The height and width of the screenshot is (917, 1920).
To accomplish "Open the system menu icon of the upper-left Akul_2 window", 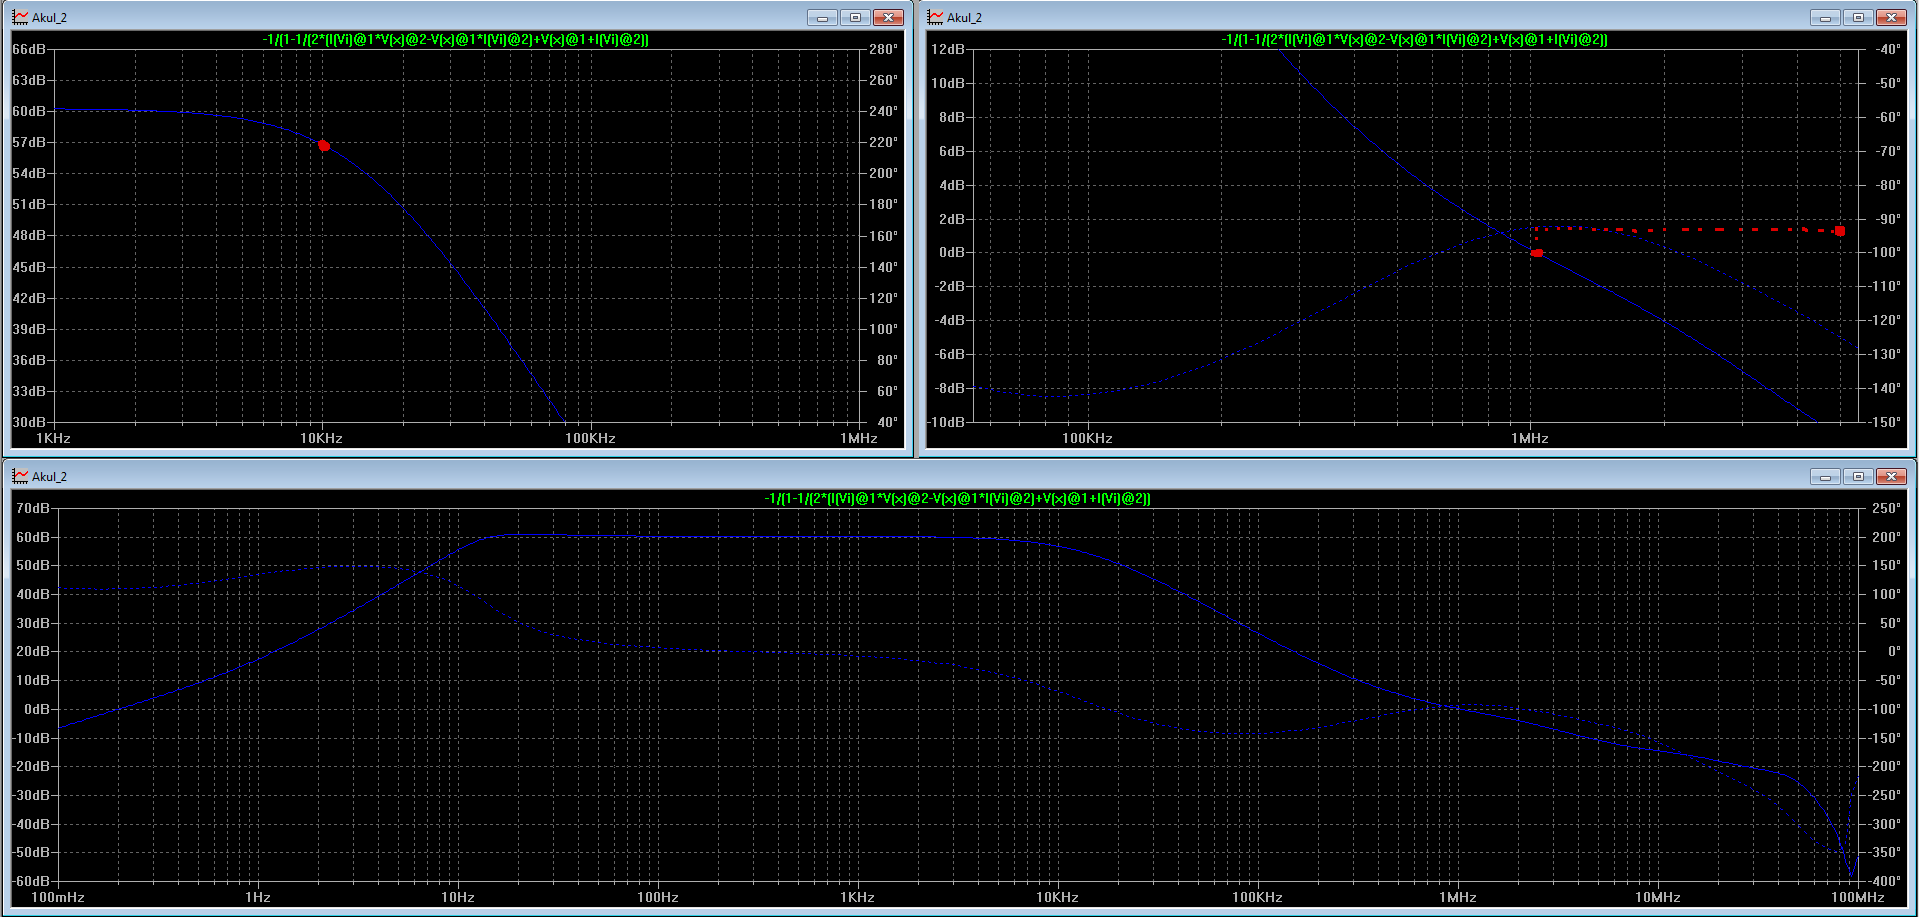I will pyautogui.click(x=20, y=17).
